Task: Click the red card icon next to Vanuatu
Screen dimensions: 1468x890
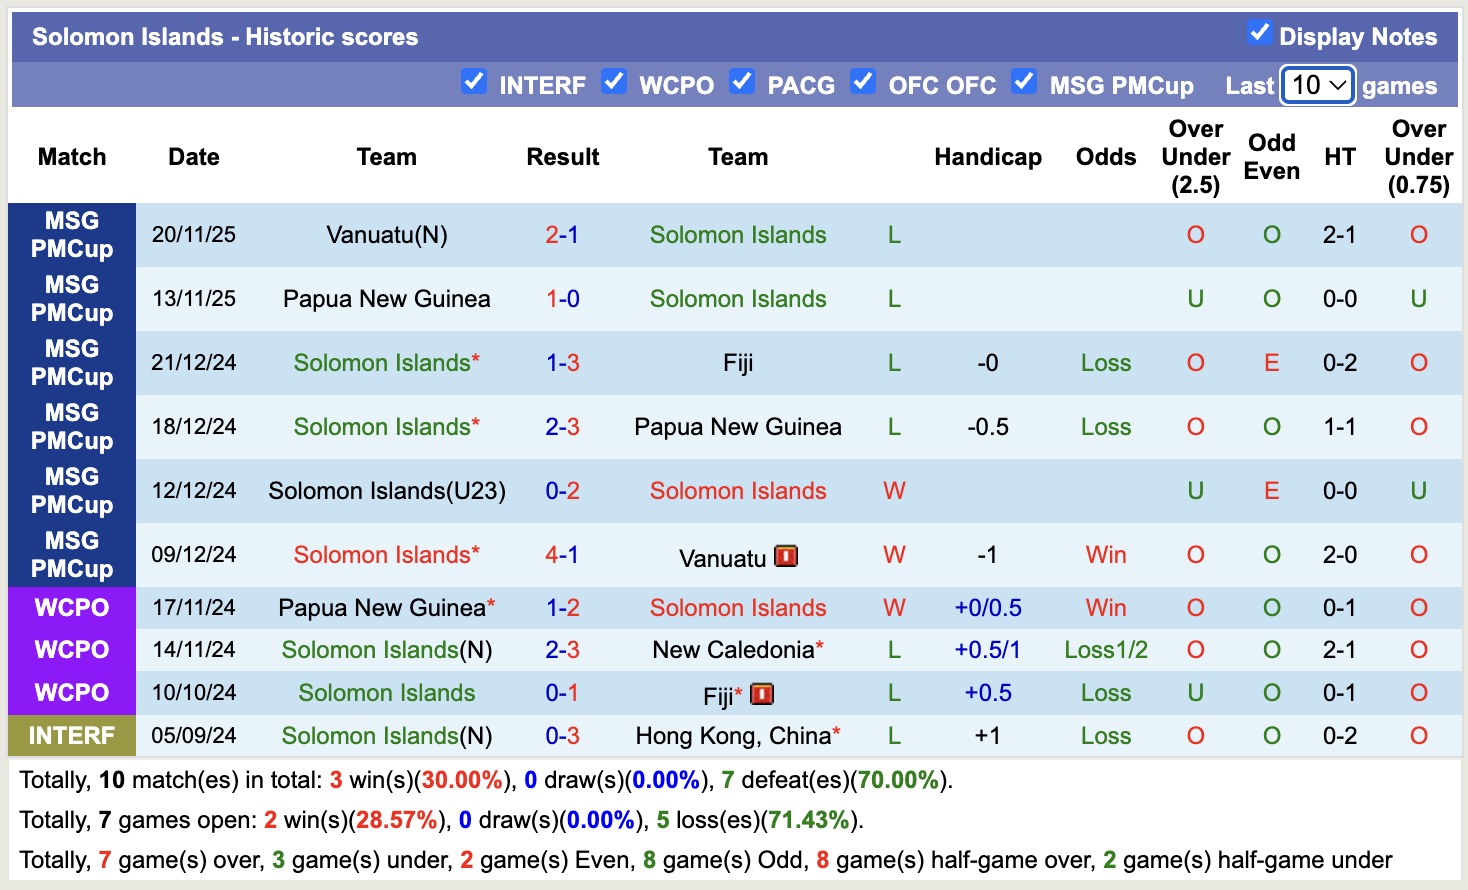Action: click(x=786, y=556)
